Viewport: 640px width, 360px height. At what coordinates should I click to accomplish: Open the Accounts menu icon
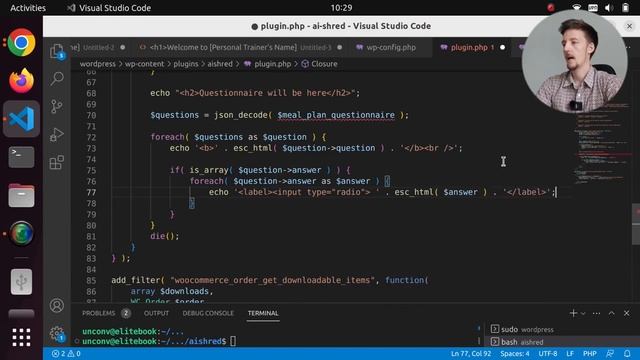[57, 305]
